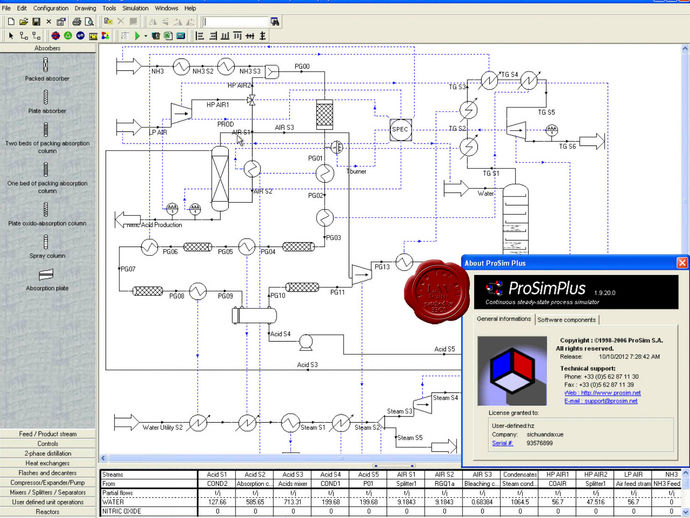Click the Serial # link
This screenshot has height=518, width=690.
[502, 443]
